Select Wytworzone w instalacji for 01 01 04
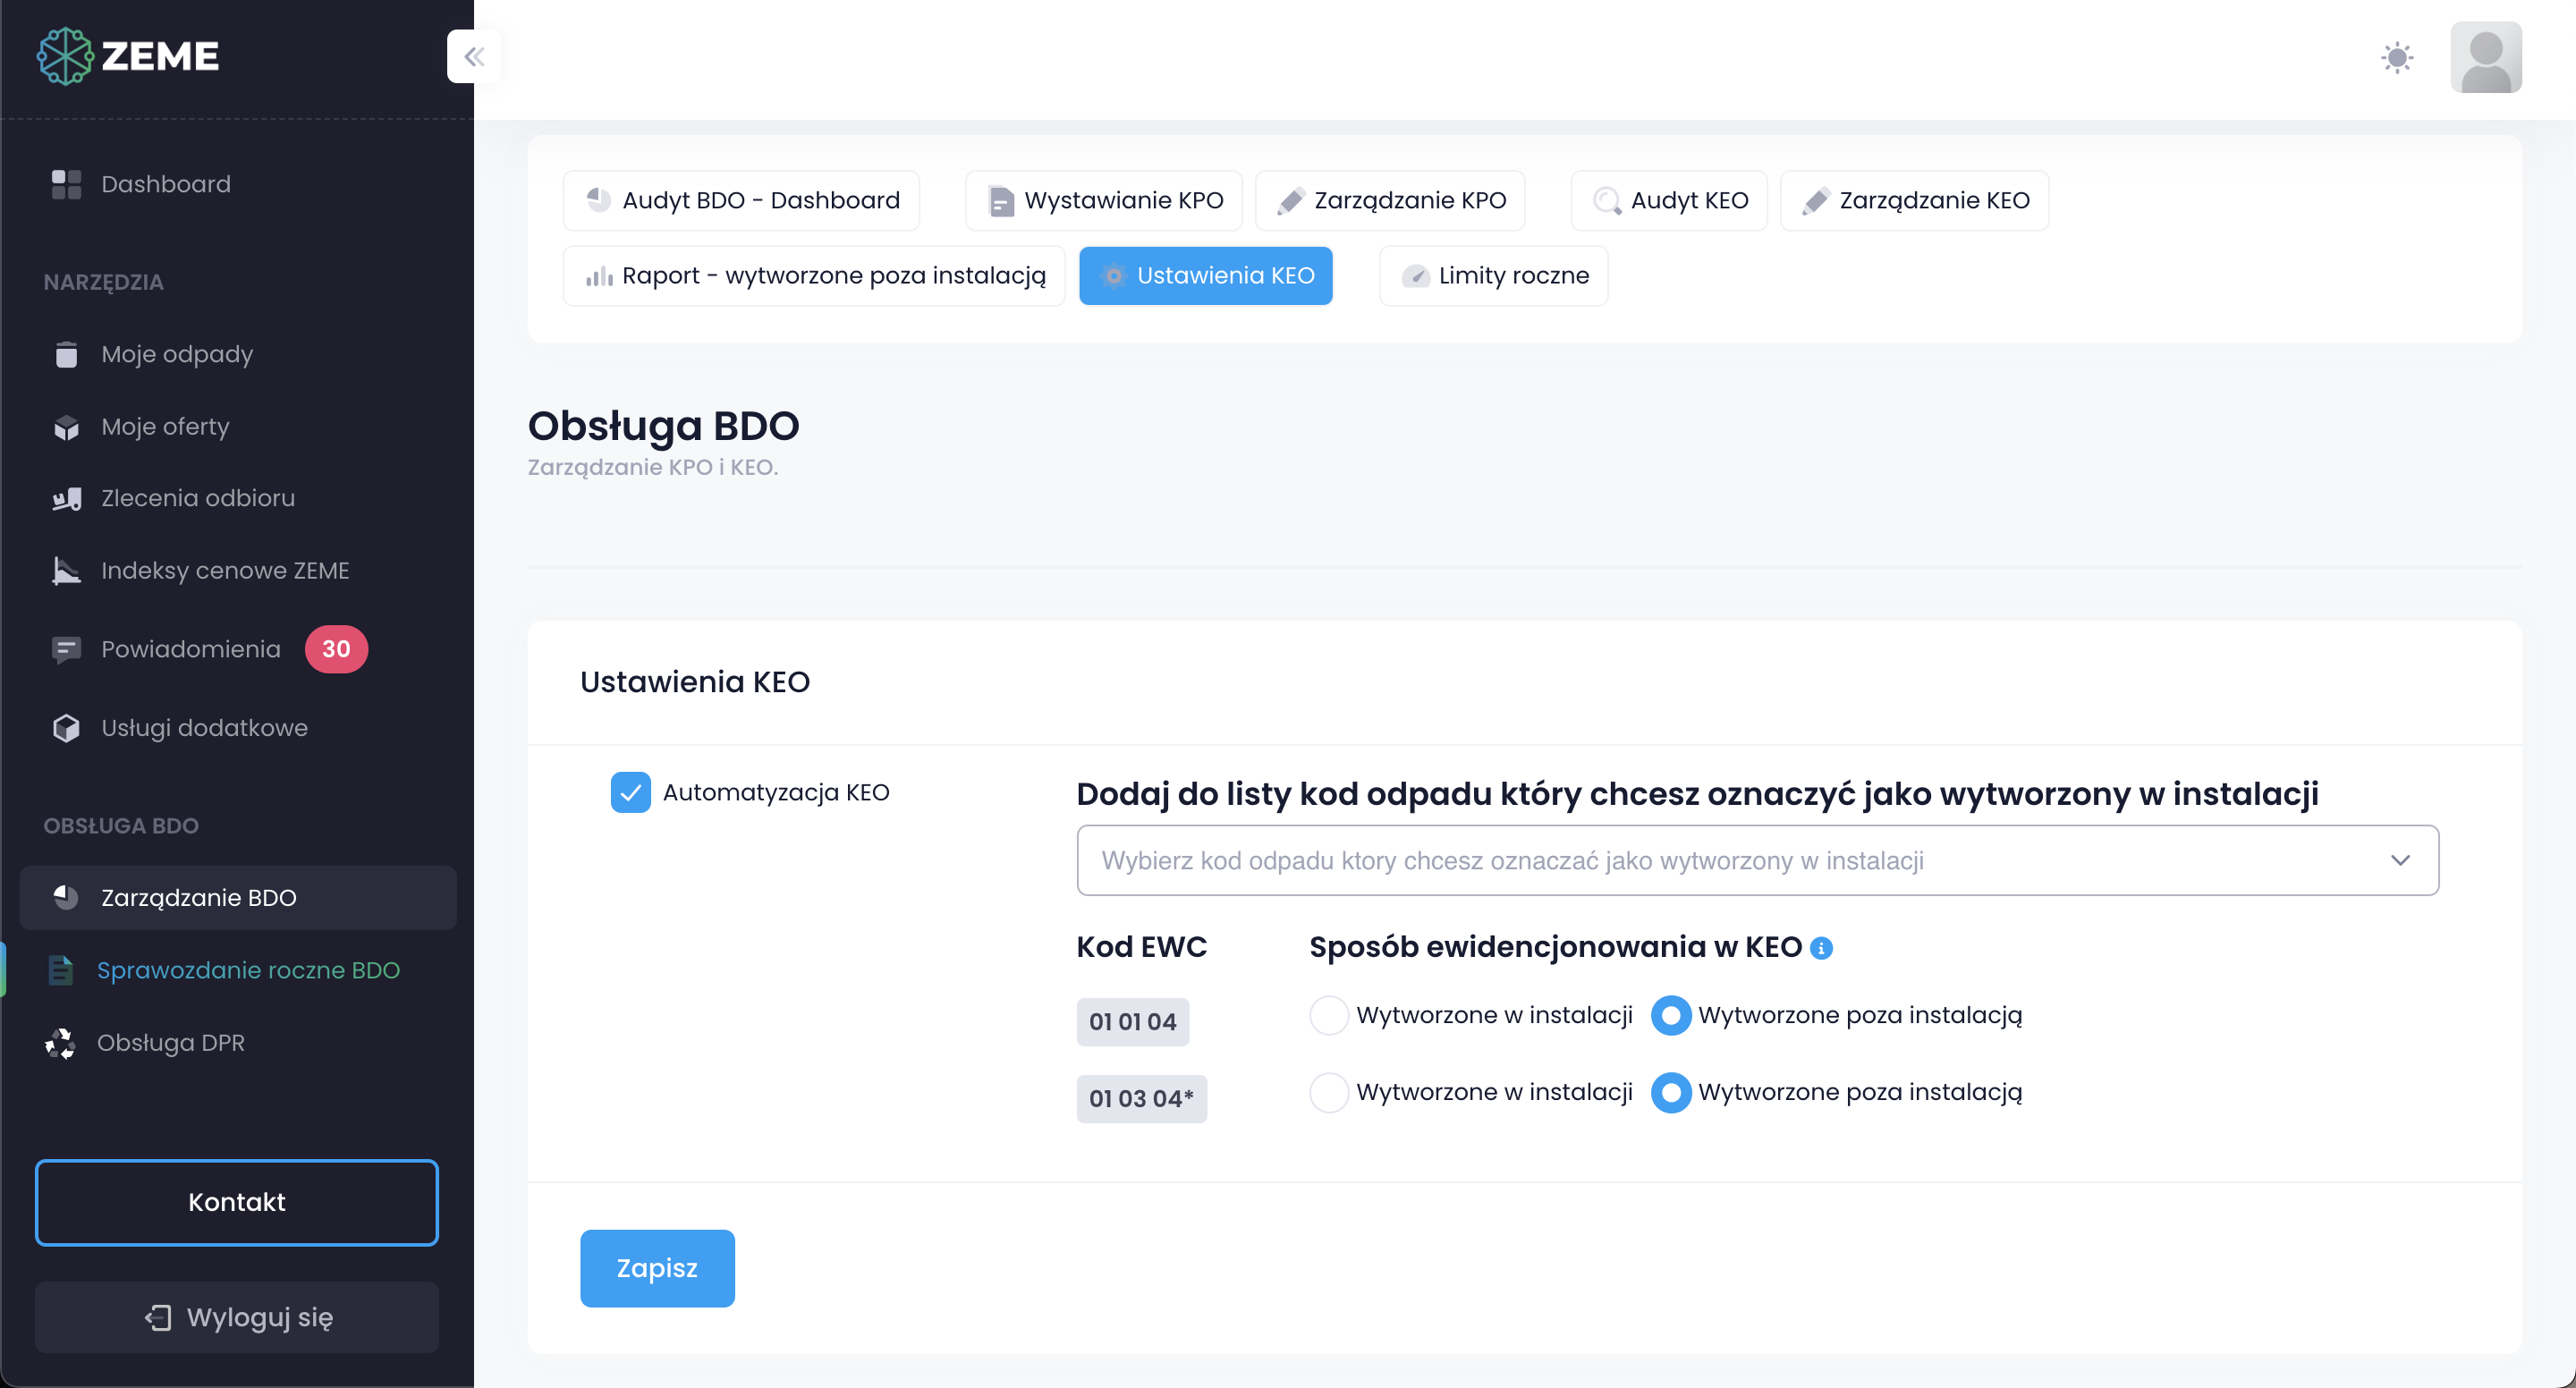Image resolution: width=2576 pixels, height=1388 pixels. click(x=1328, y=1015)
